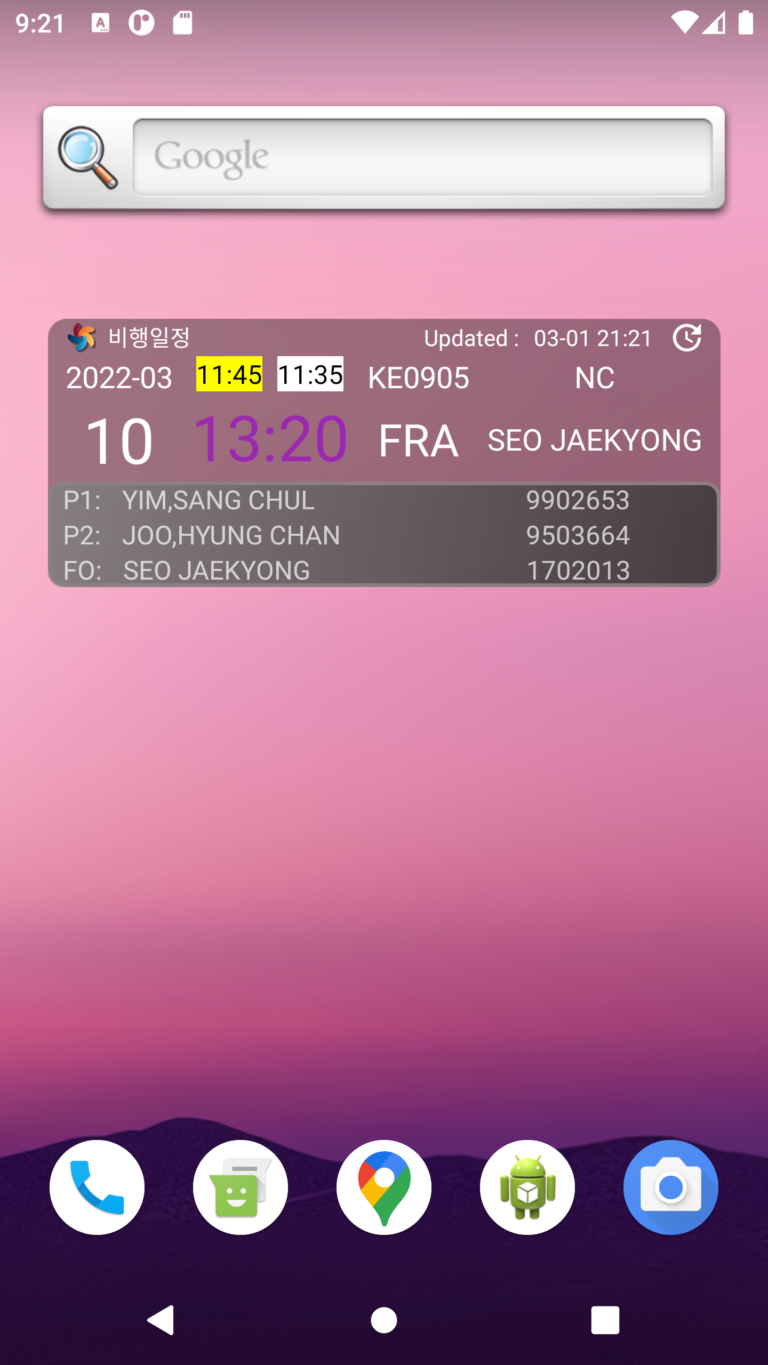Select FO crew row SEO JAEKYONG

383,570
